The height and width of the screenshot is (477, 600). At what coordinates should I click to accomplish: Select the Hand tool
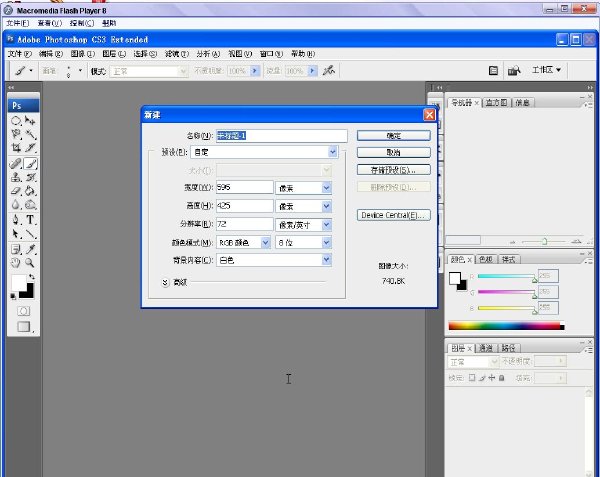[16, 263]
